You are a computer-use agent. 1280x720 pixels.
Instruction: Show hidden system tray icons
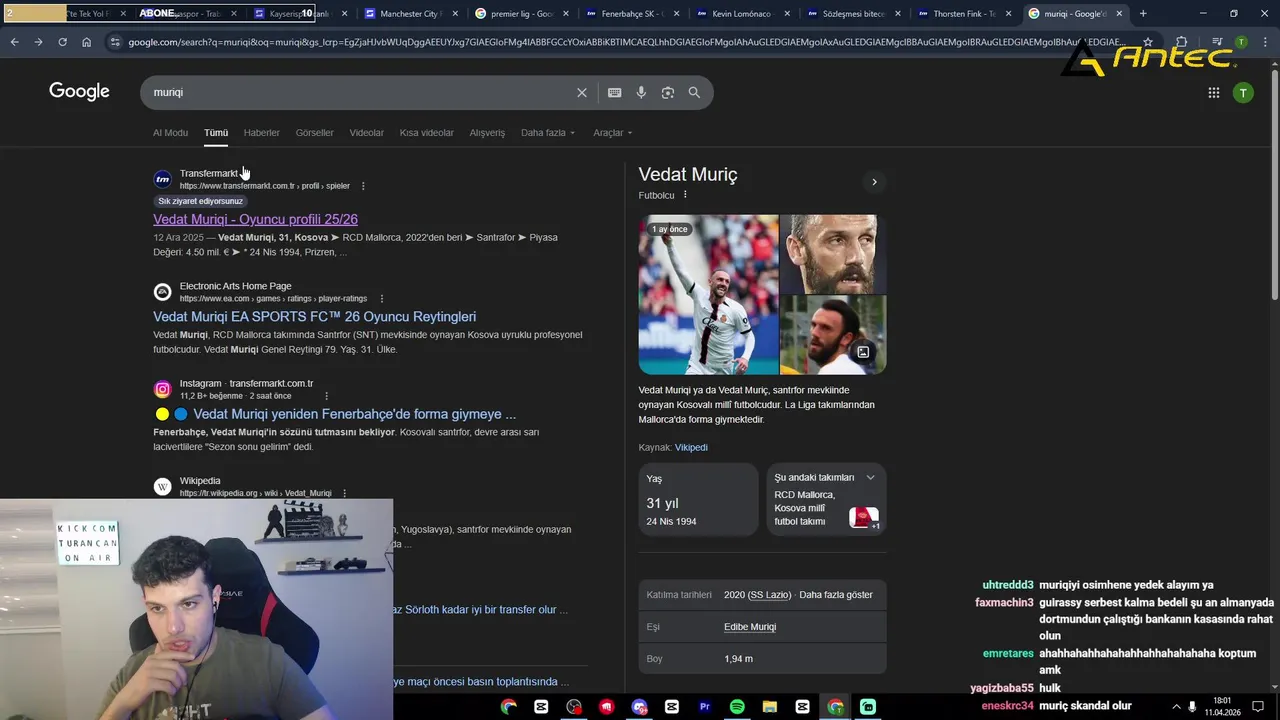[1176, 707]
